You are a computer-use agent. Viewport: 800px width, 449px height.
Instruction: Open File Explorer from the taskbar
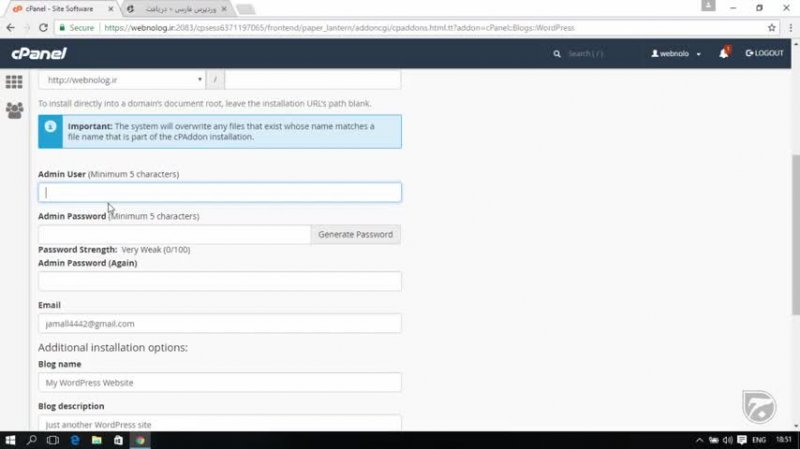coord(97,439)
